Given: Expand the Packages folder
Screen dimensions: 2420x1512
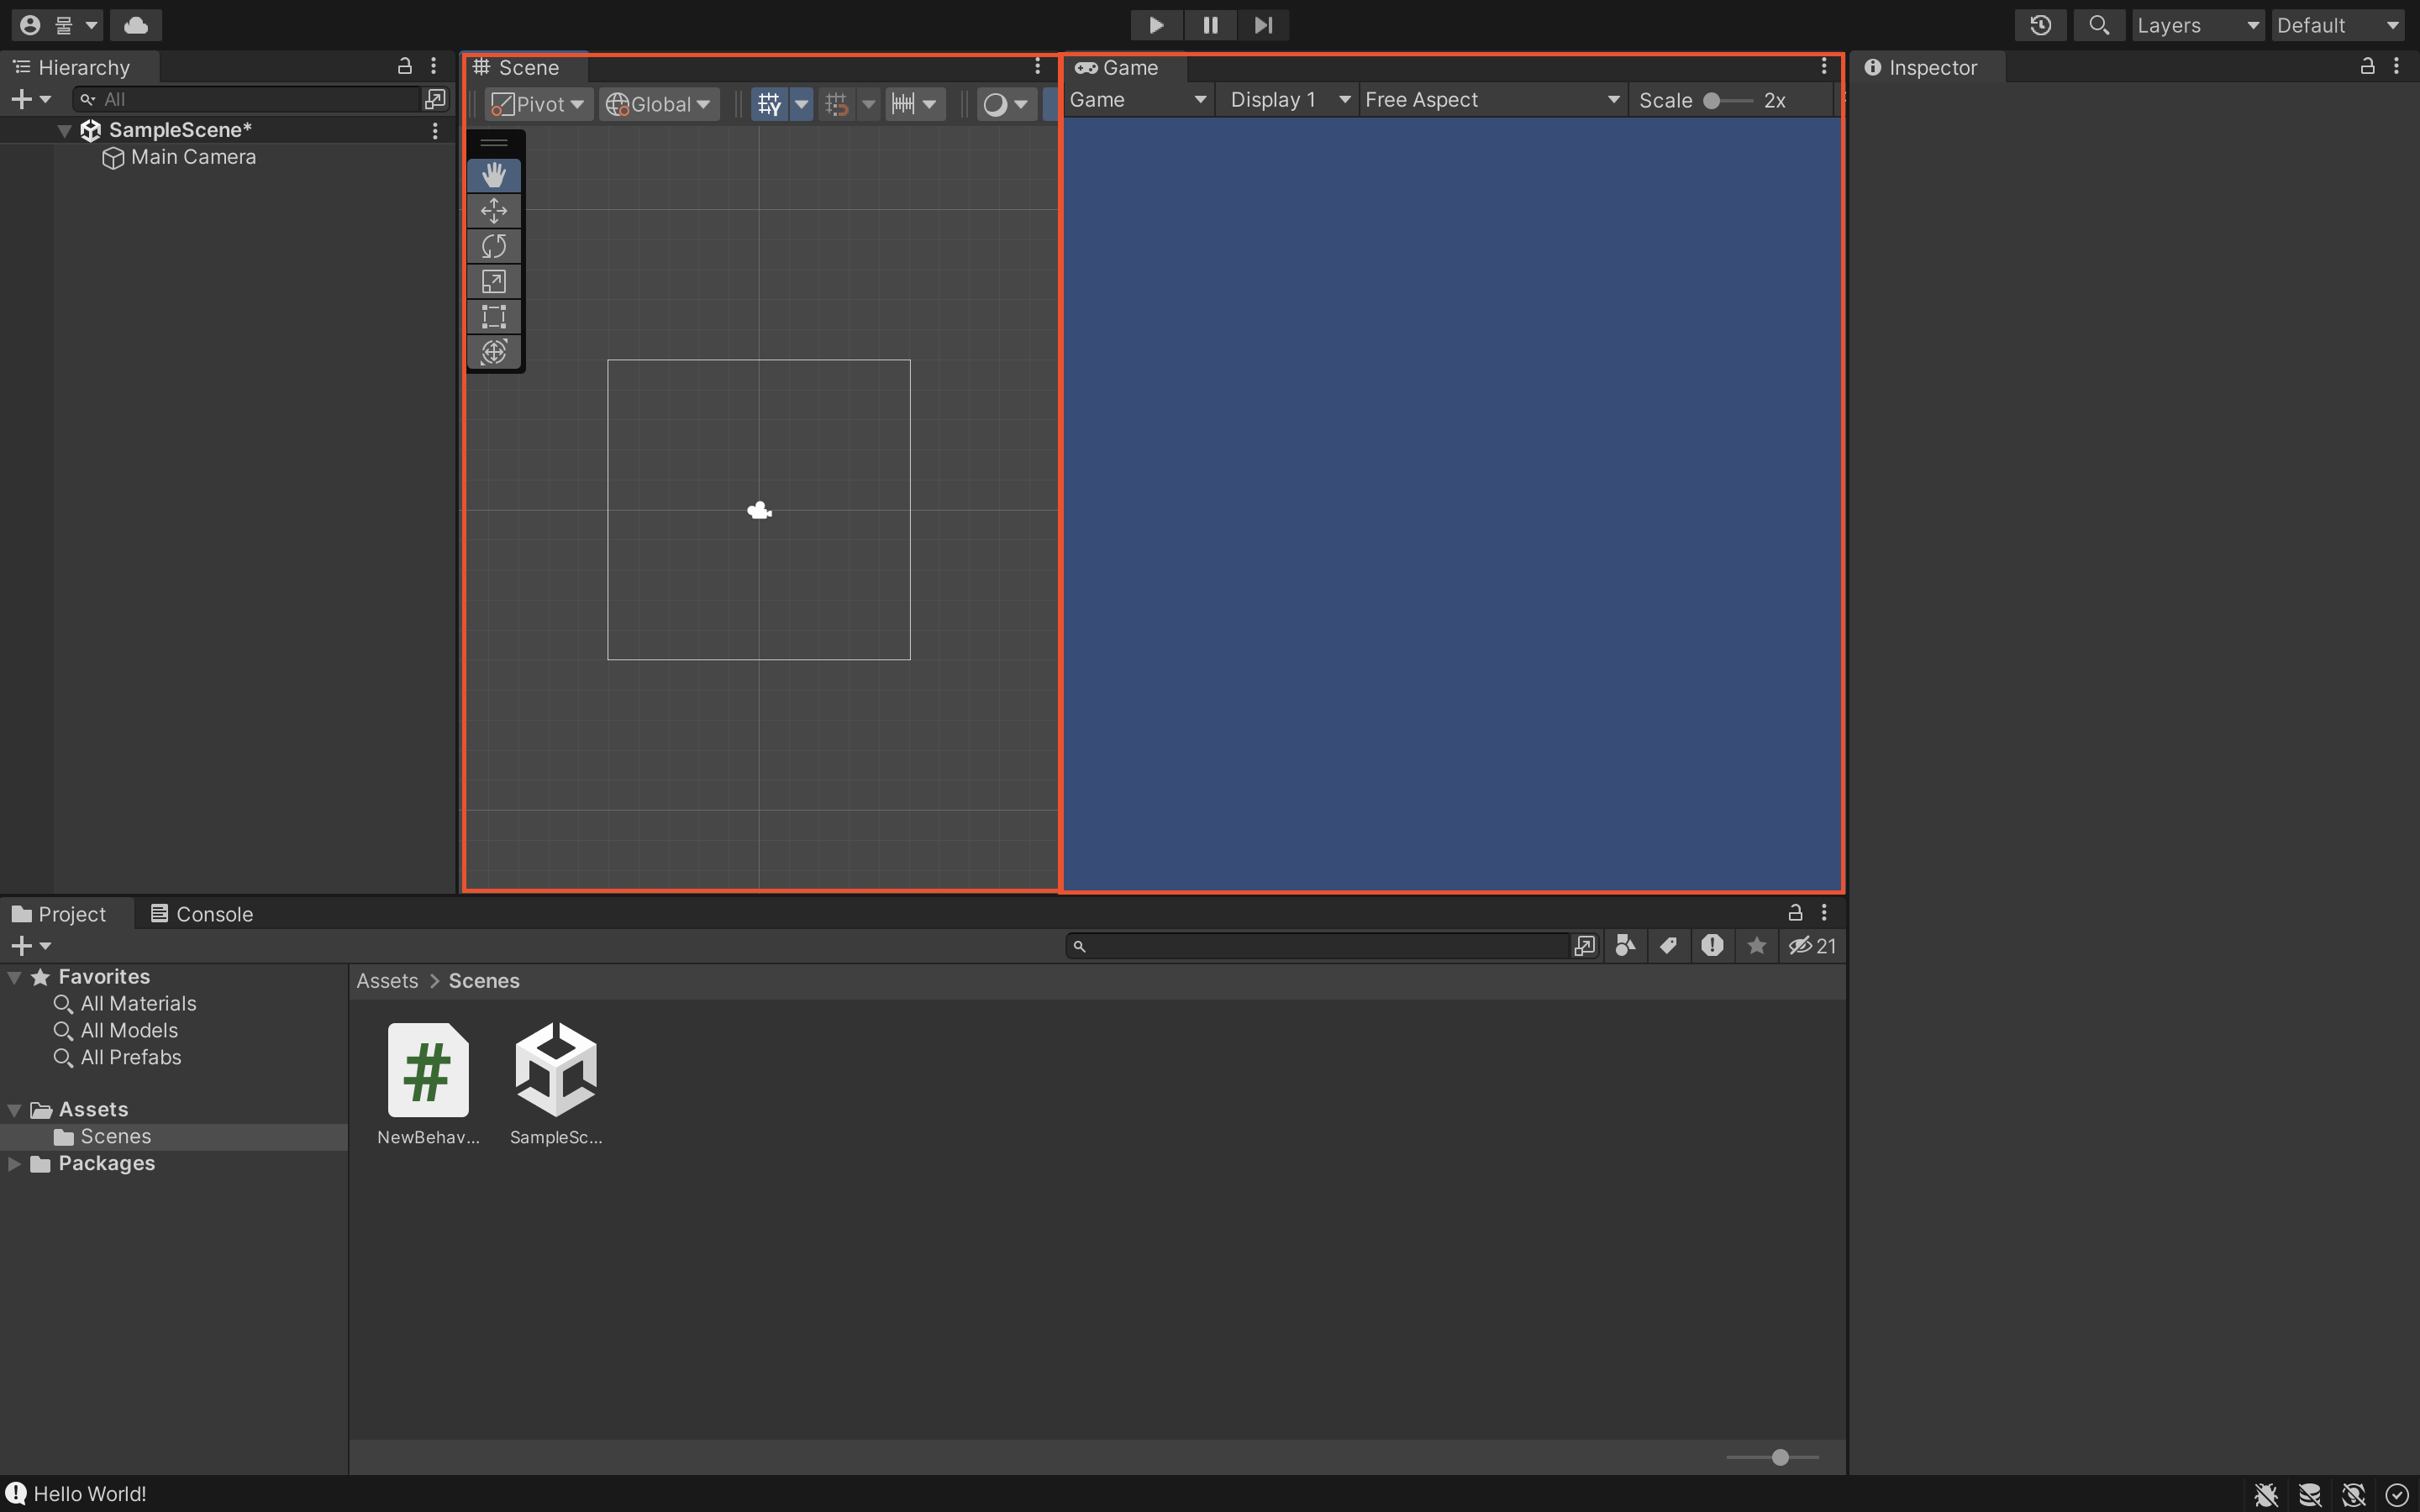Looking at the screenshot, I should [x=14, y=1164].
